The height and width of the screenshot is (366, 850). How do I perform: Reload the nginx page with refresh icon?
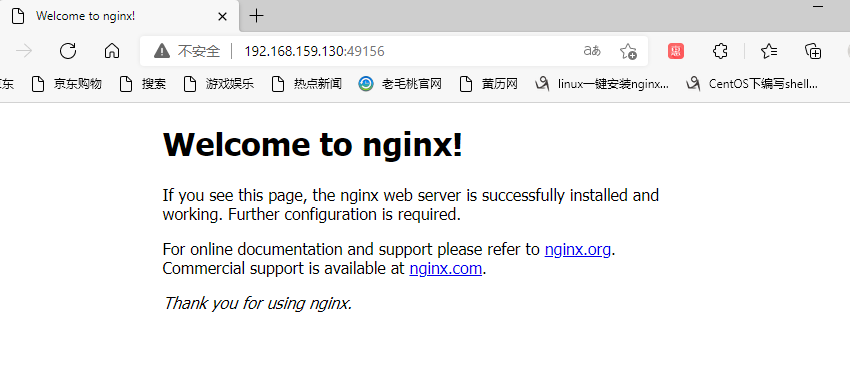click(68, 51)
